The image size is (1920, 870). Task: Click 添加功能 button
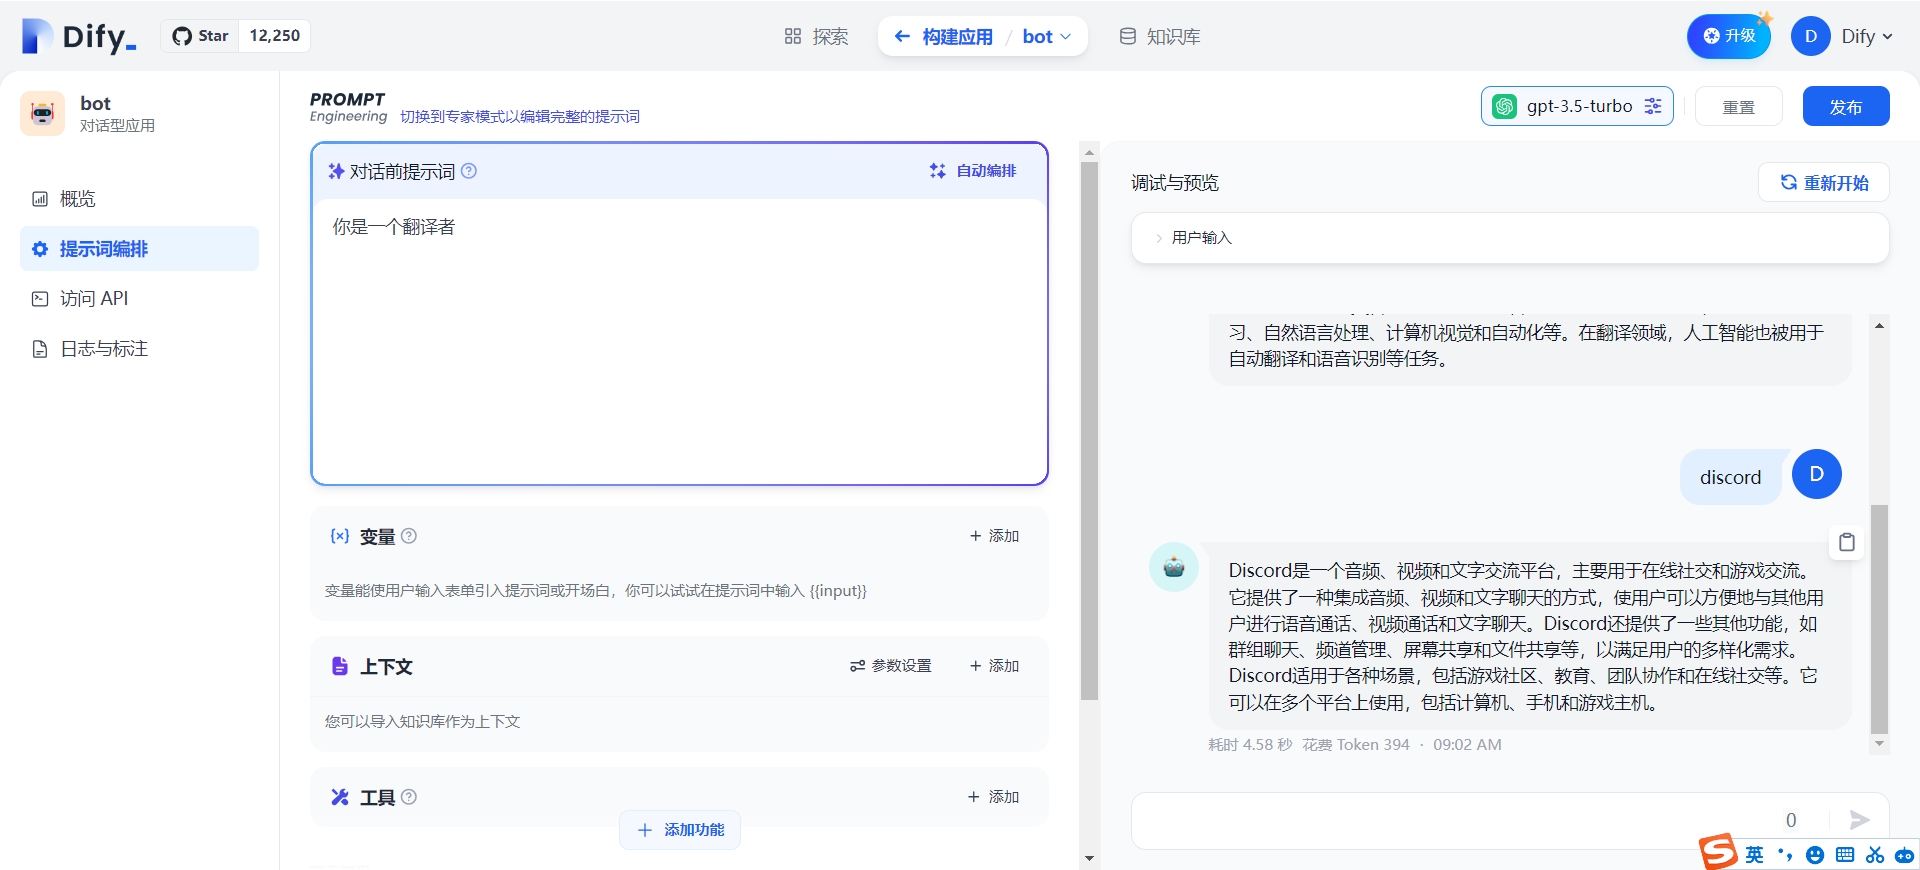click(x=680, y=830)
